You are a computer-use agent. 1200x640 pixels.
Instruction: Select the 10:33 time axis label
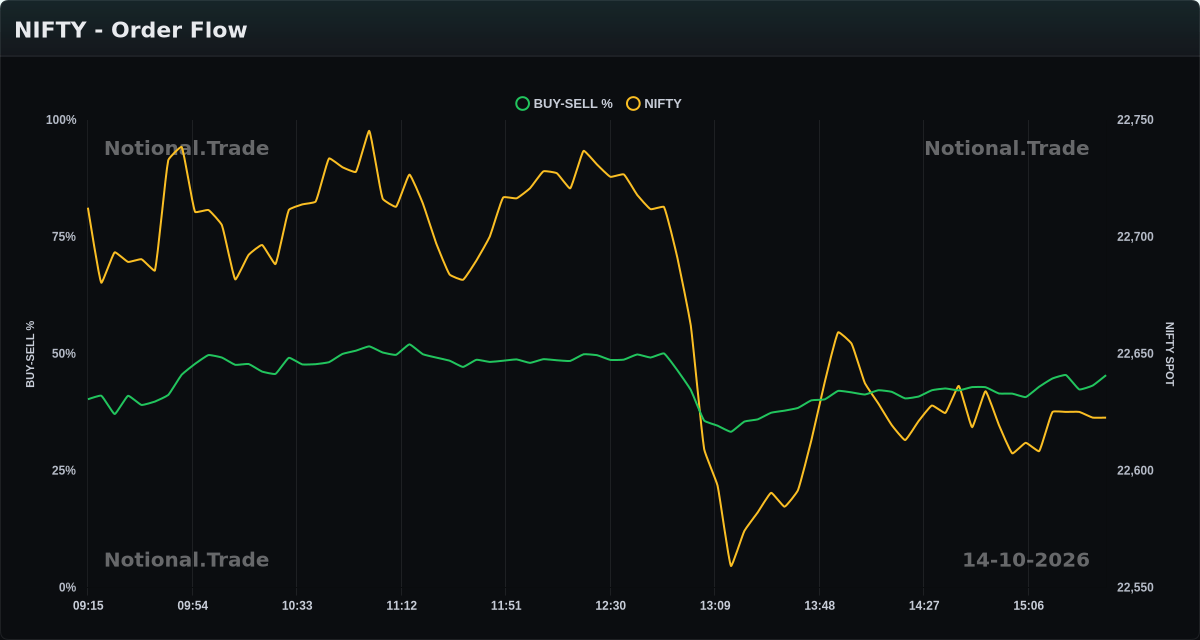[297, 606]
